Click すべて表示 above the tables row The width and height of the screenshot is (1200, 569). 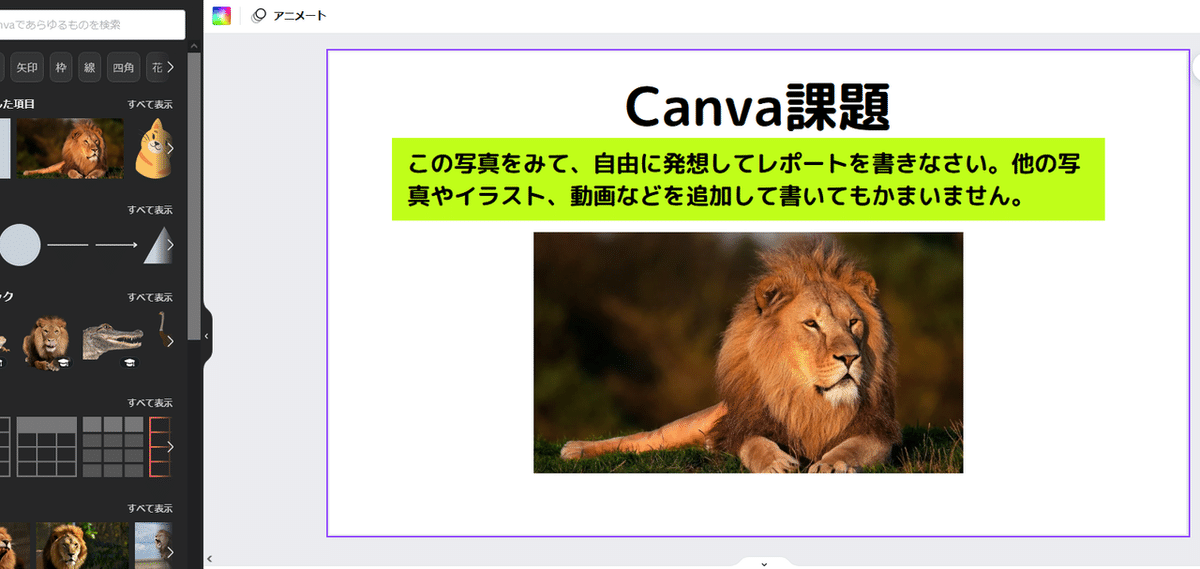pyautogui.click(x=150, y=402)
